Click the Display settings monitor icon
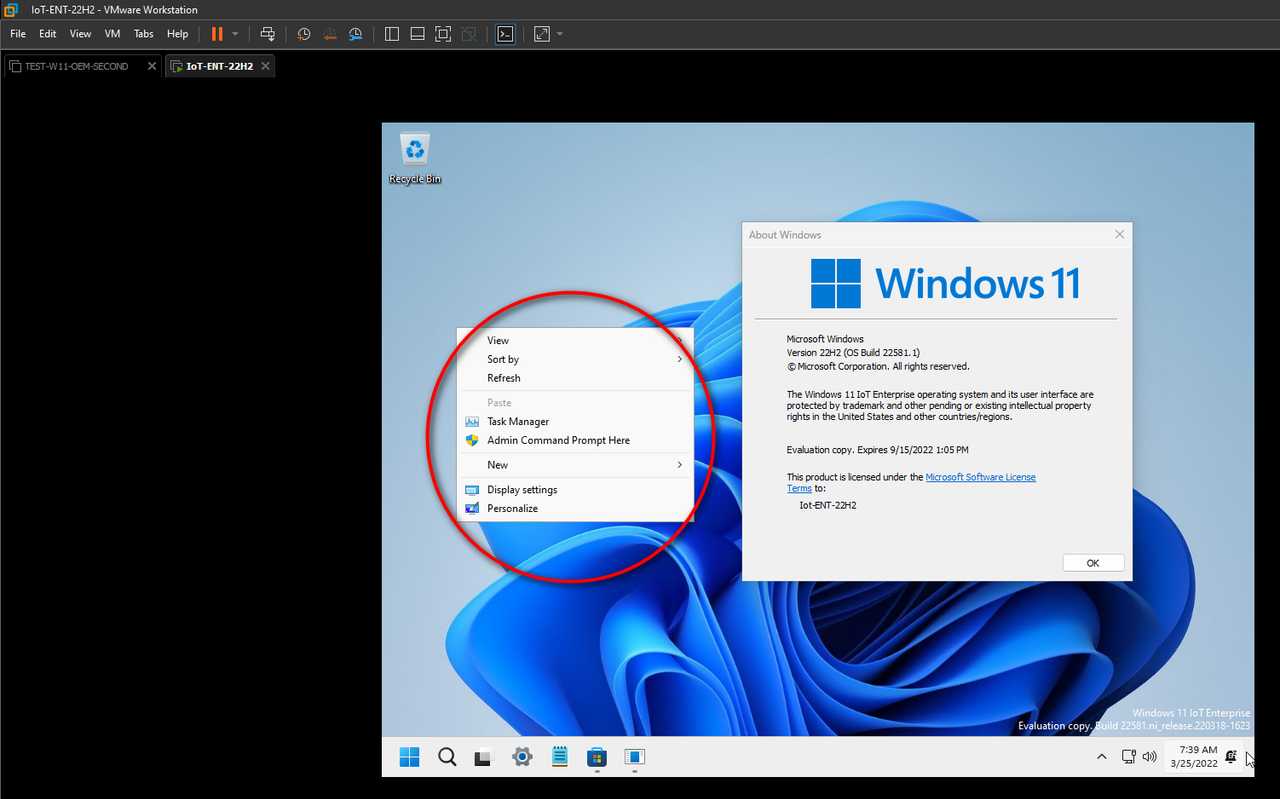Screen dimensions: 1280x799 click(x=472, y=490)
